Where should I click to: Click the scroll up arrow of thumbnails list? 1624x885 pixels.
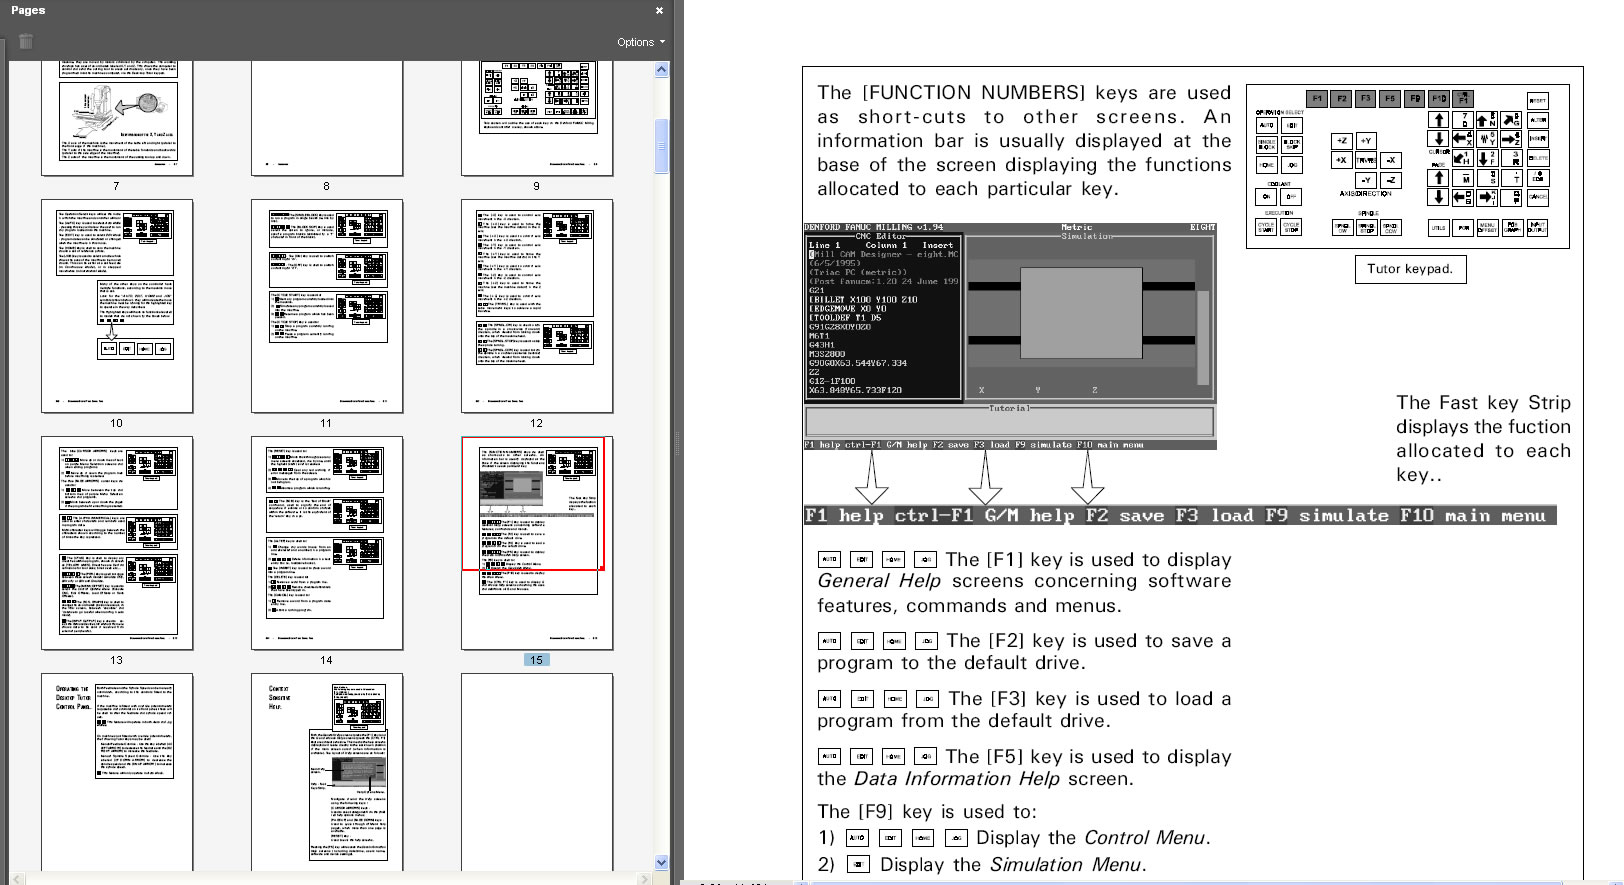tap(661, 70)
